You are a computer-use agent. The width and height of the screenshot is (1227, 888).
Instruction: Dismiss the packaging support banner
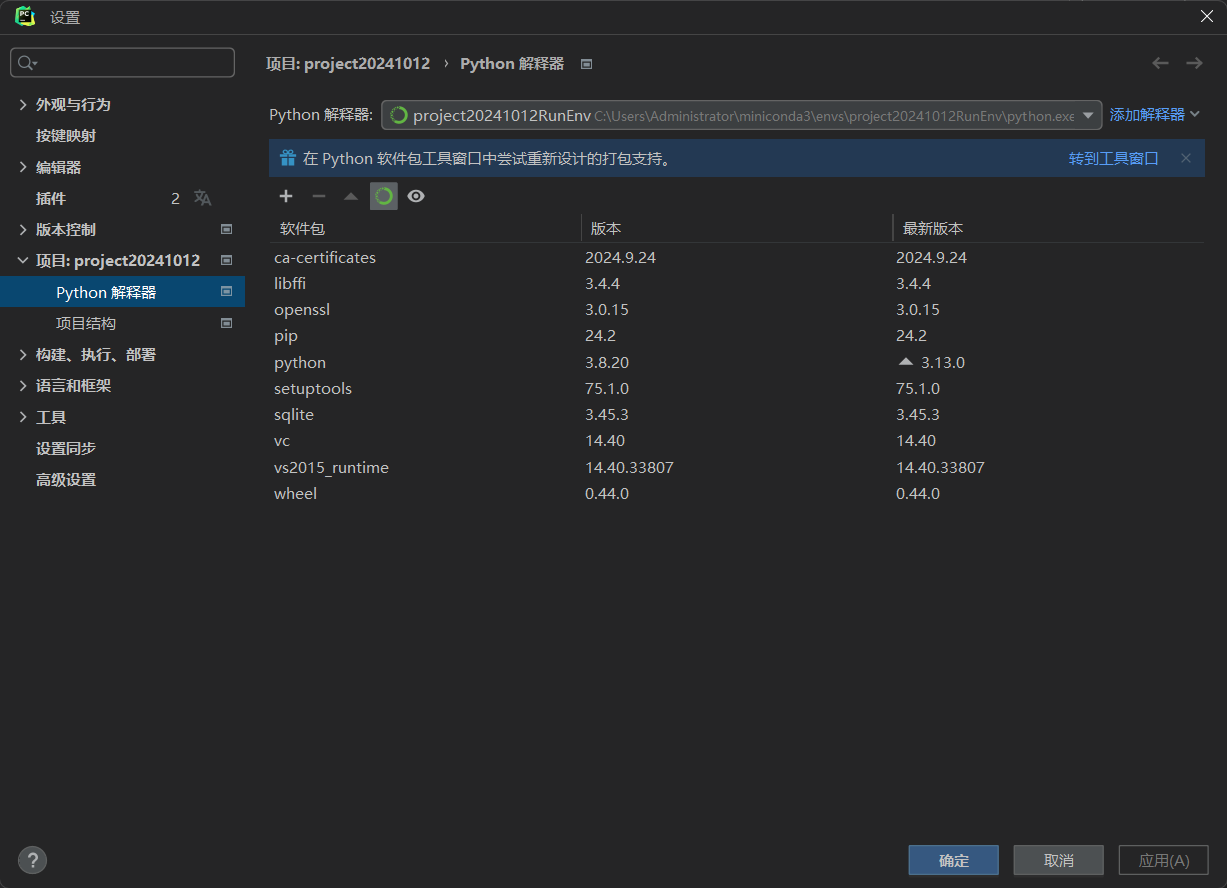pyautogui.click(x=1186, y=158)
